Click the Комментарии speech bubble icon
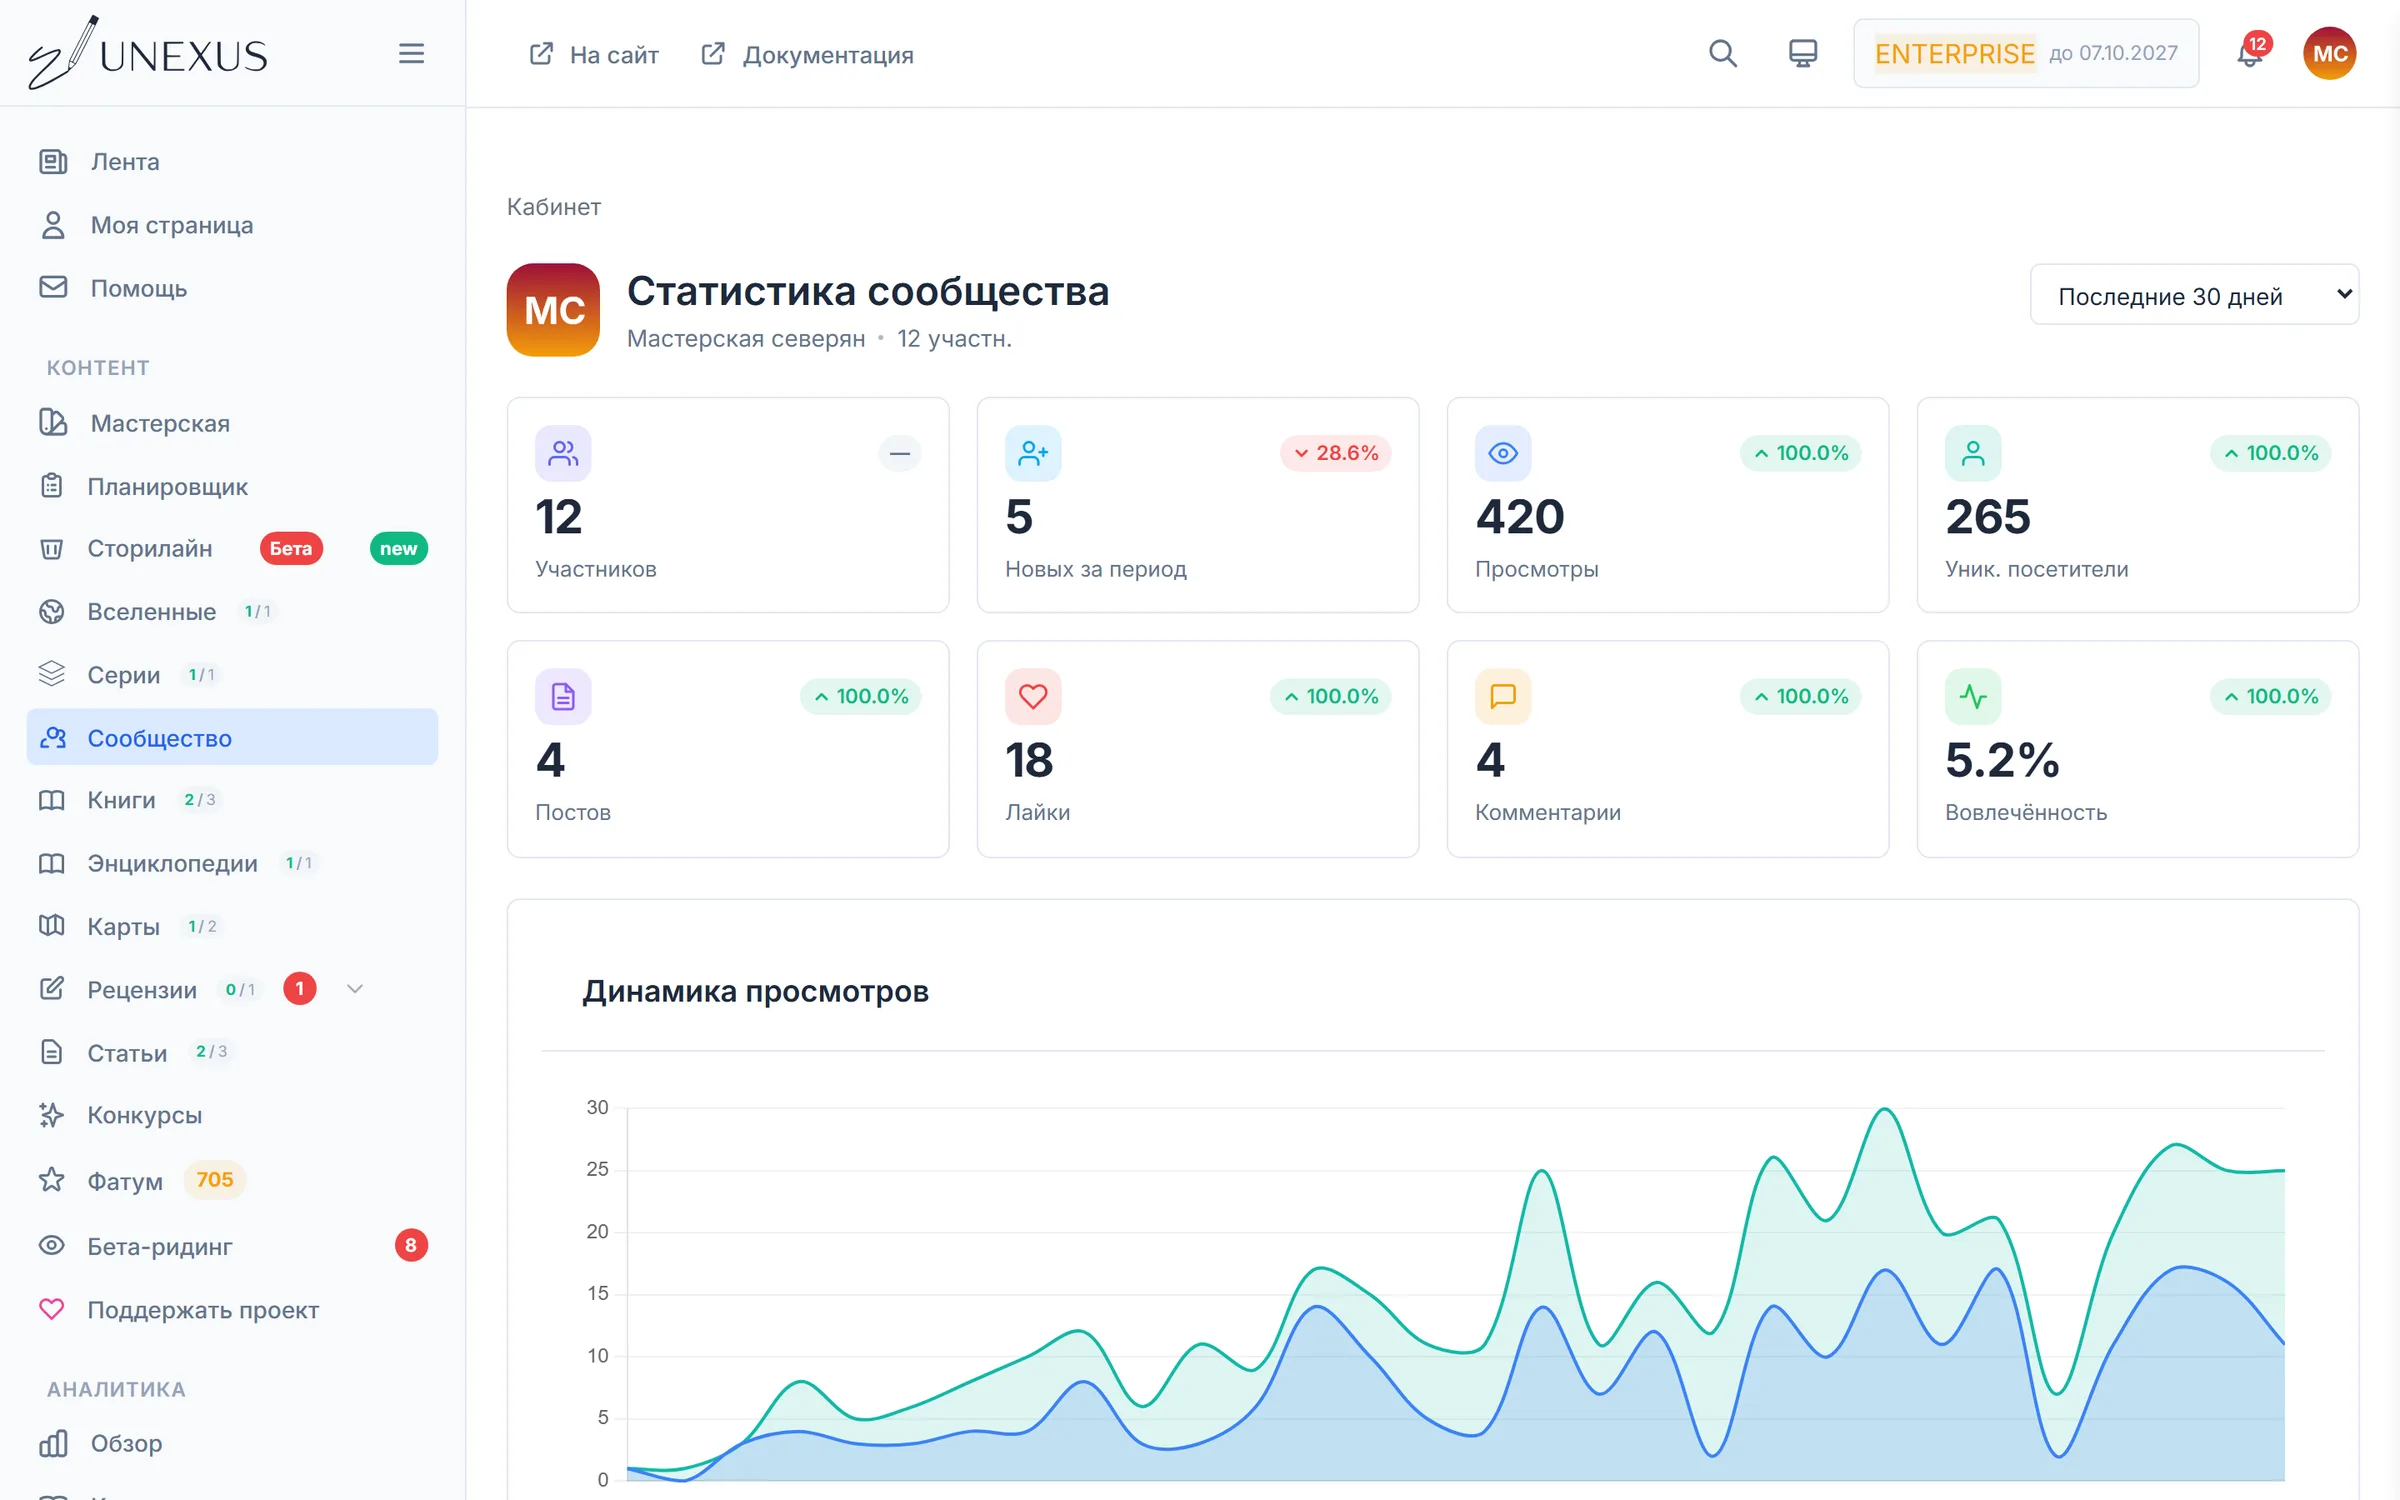This screenshot has width=2400, height=1500. click(1503, 696)
